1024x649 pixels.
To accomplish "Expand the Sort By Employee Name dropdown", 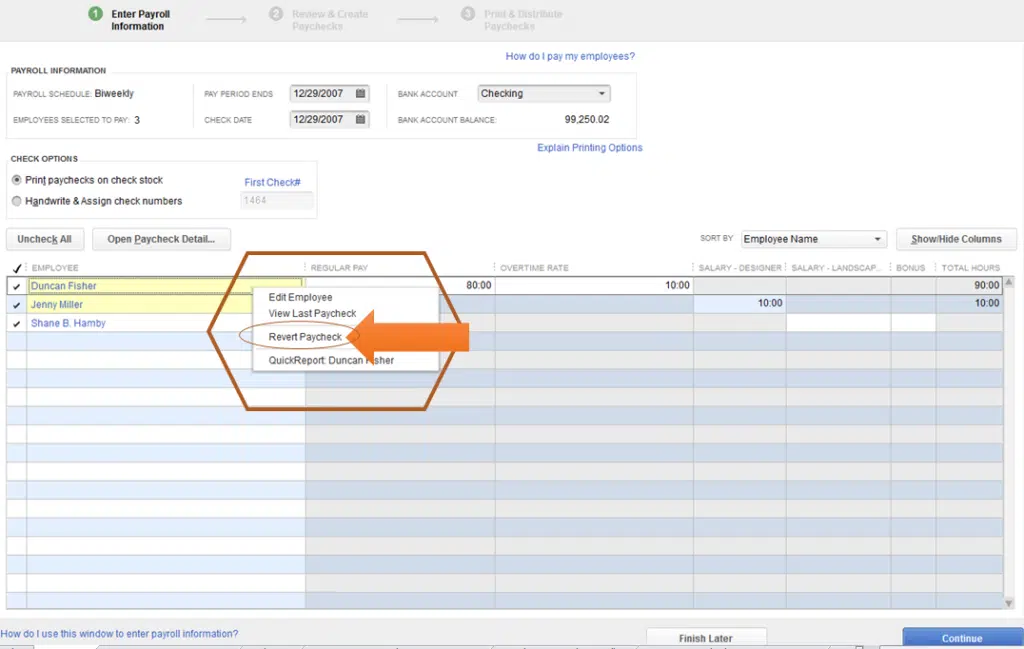I will coord(813,239).
